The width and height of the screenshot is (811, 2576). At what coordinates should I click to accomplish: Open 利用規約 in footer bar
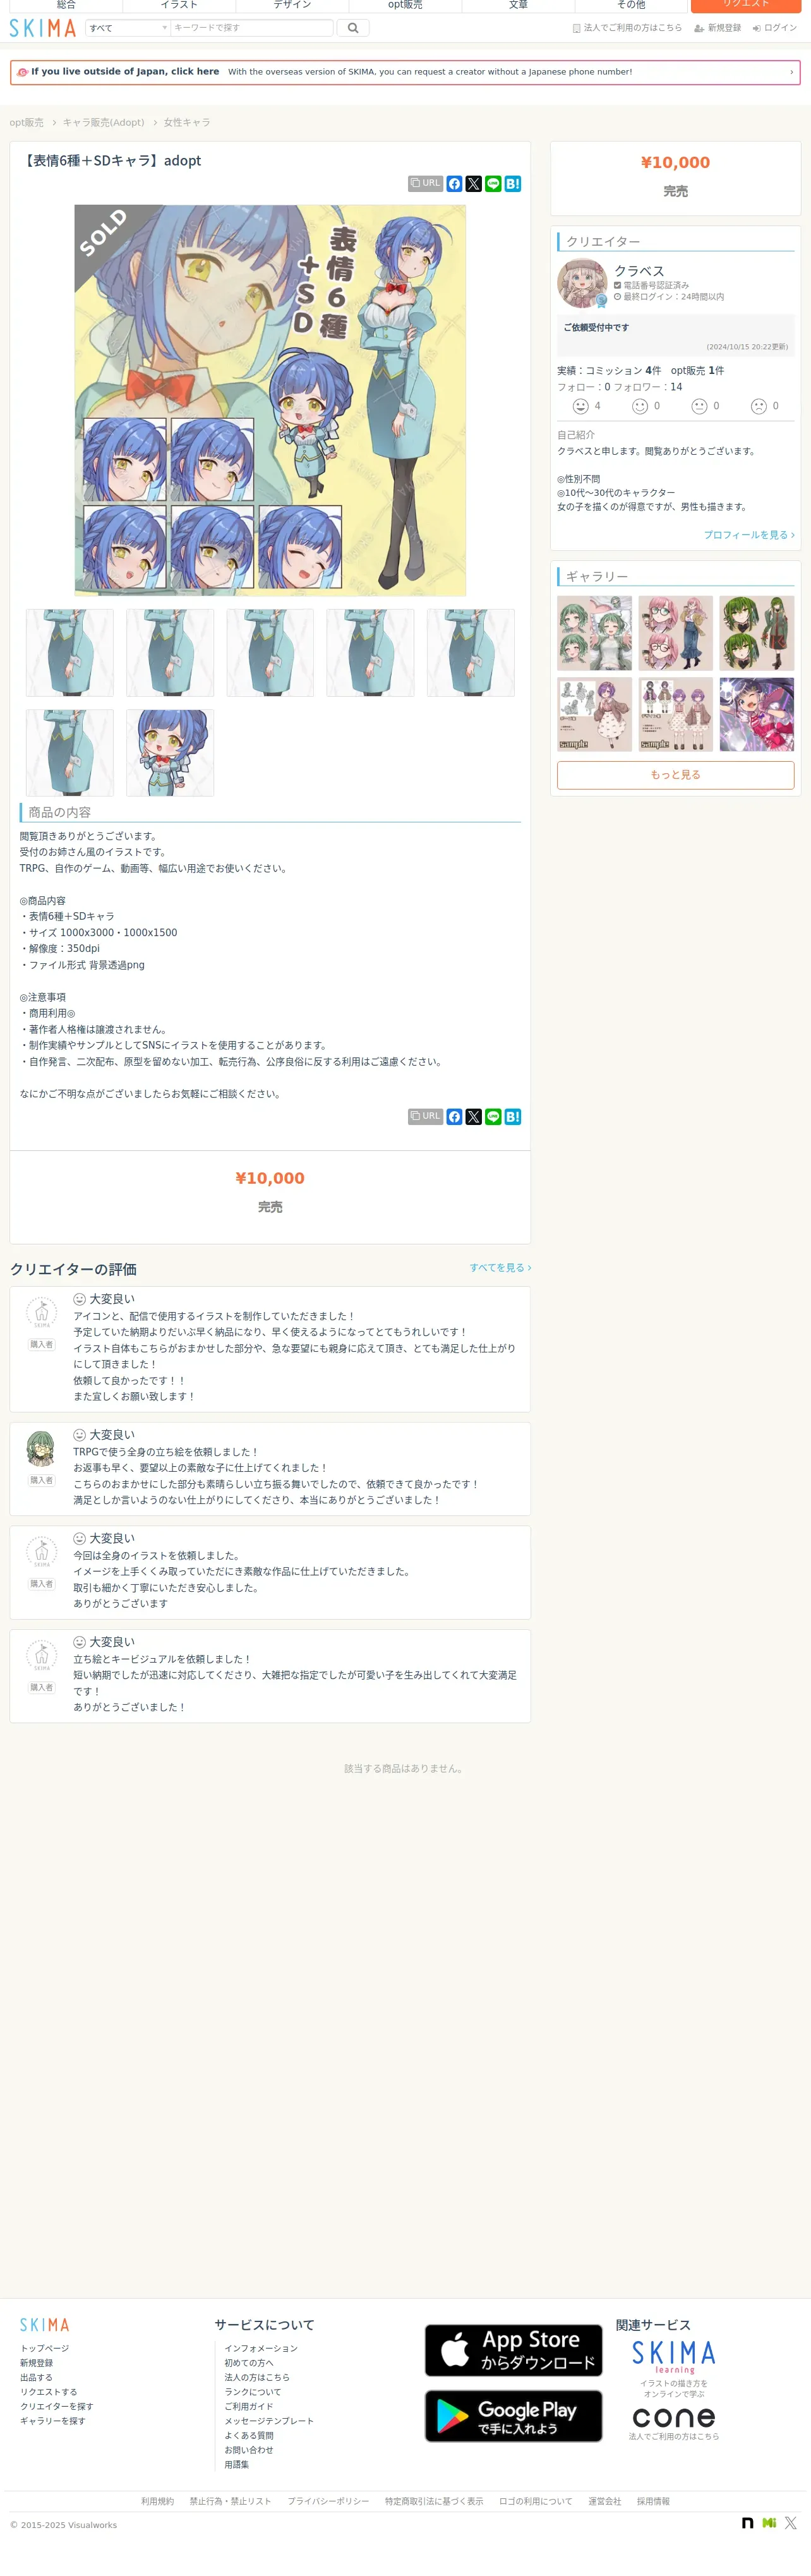click(x=157, y=2501)
